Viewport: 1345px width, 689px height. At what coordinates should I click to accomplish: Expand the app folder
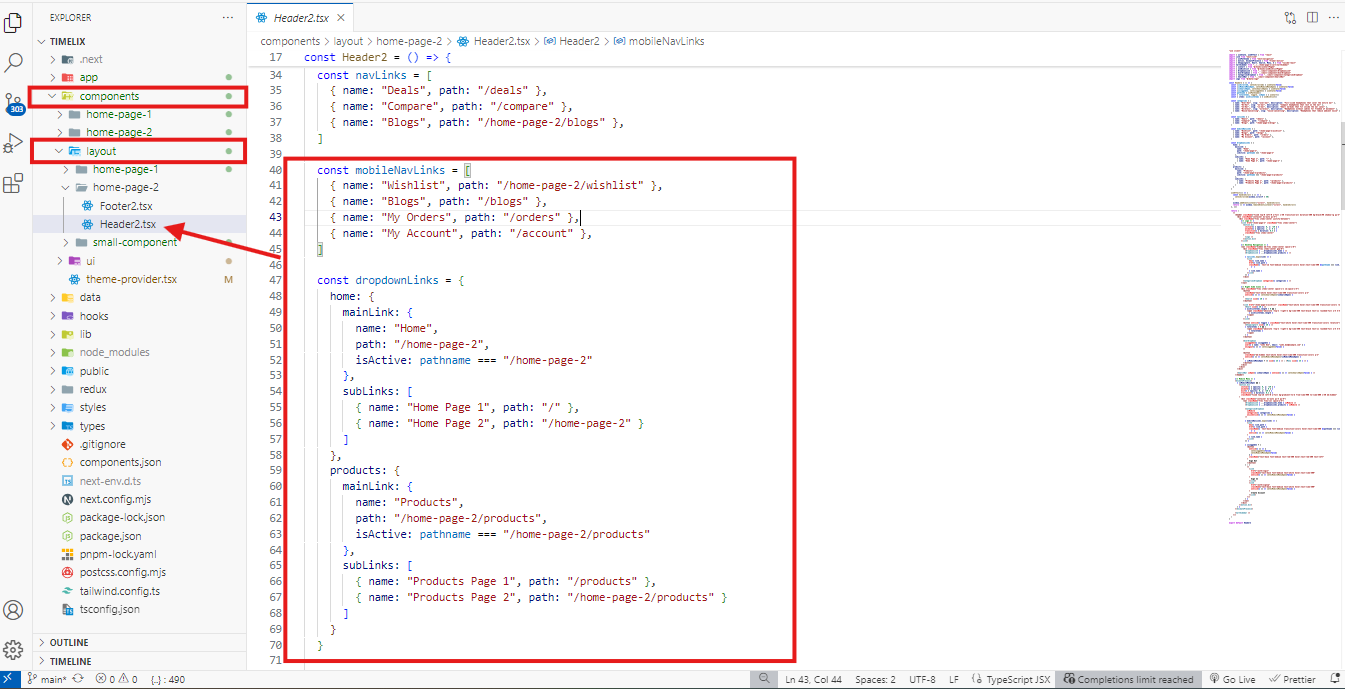139,77
